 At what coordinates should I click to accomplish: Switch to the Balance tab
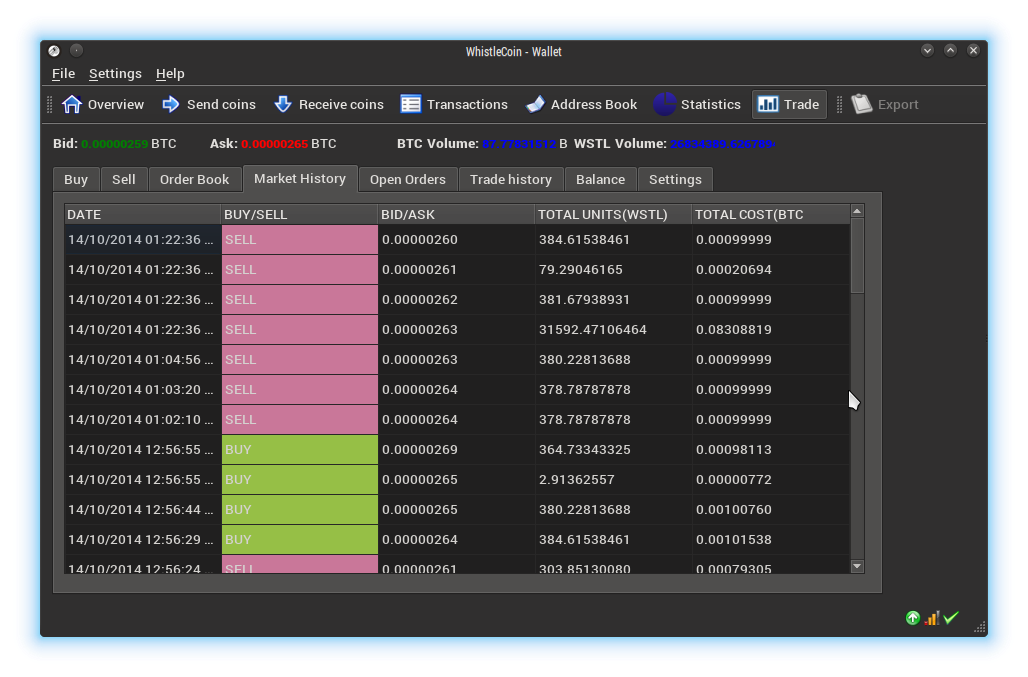tap(601, 180)
